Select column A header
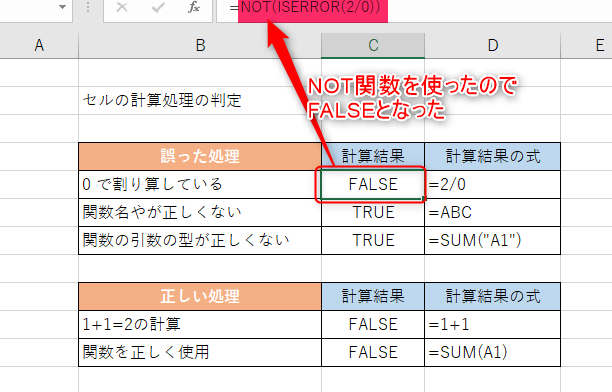 39,46
